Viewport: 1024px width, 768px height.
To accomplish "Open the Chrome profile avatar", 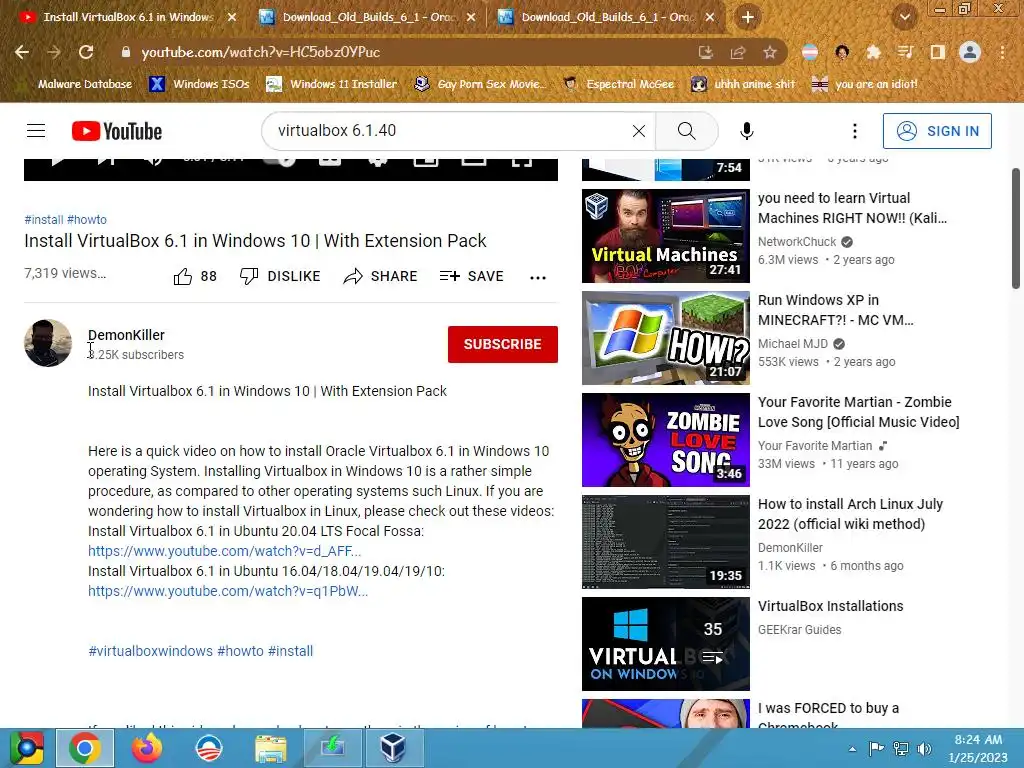I will coord(970,52).
